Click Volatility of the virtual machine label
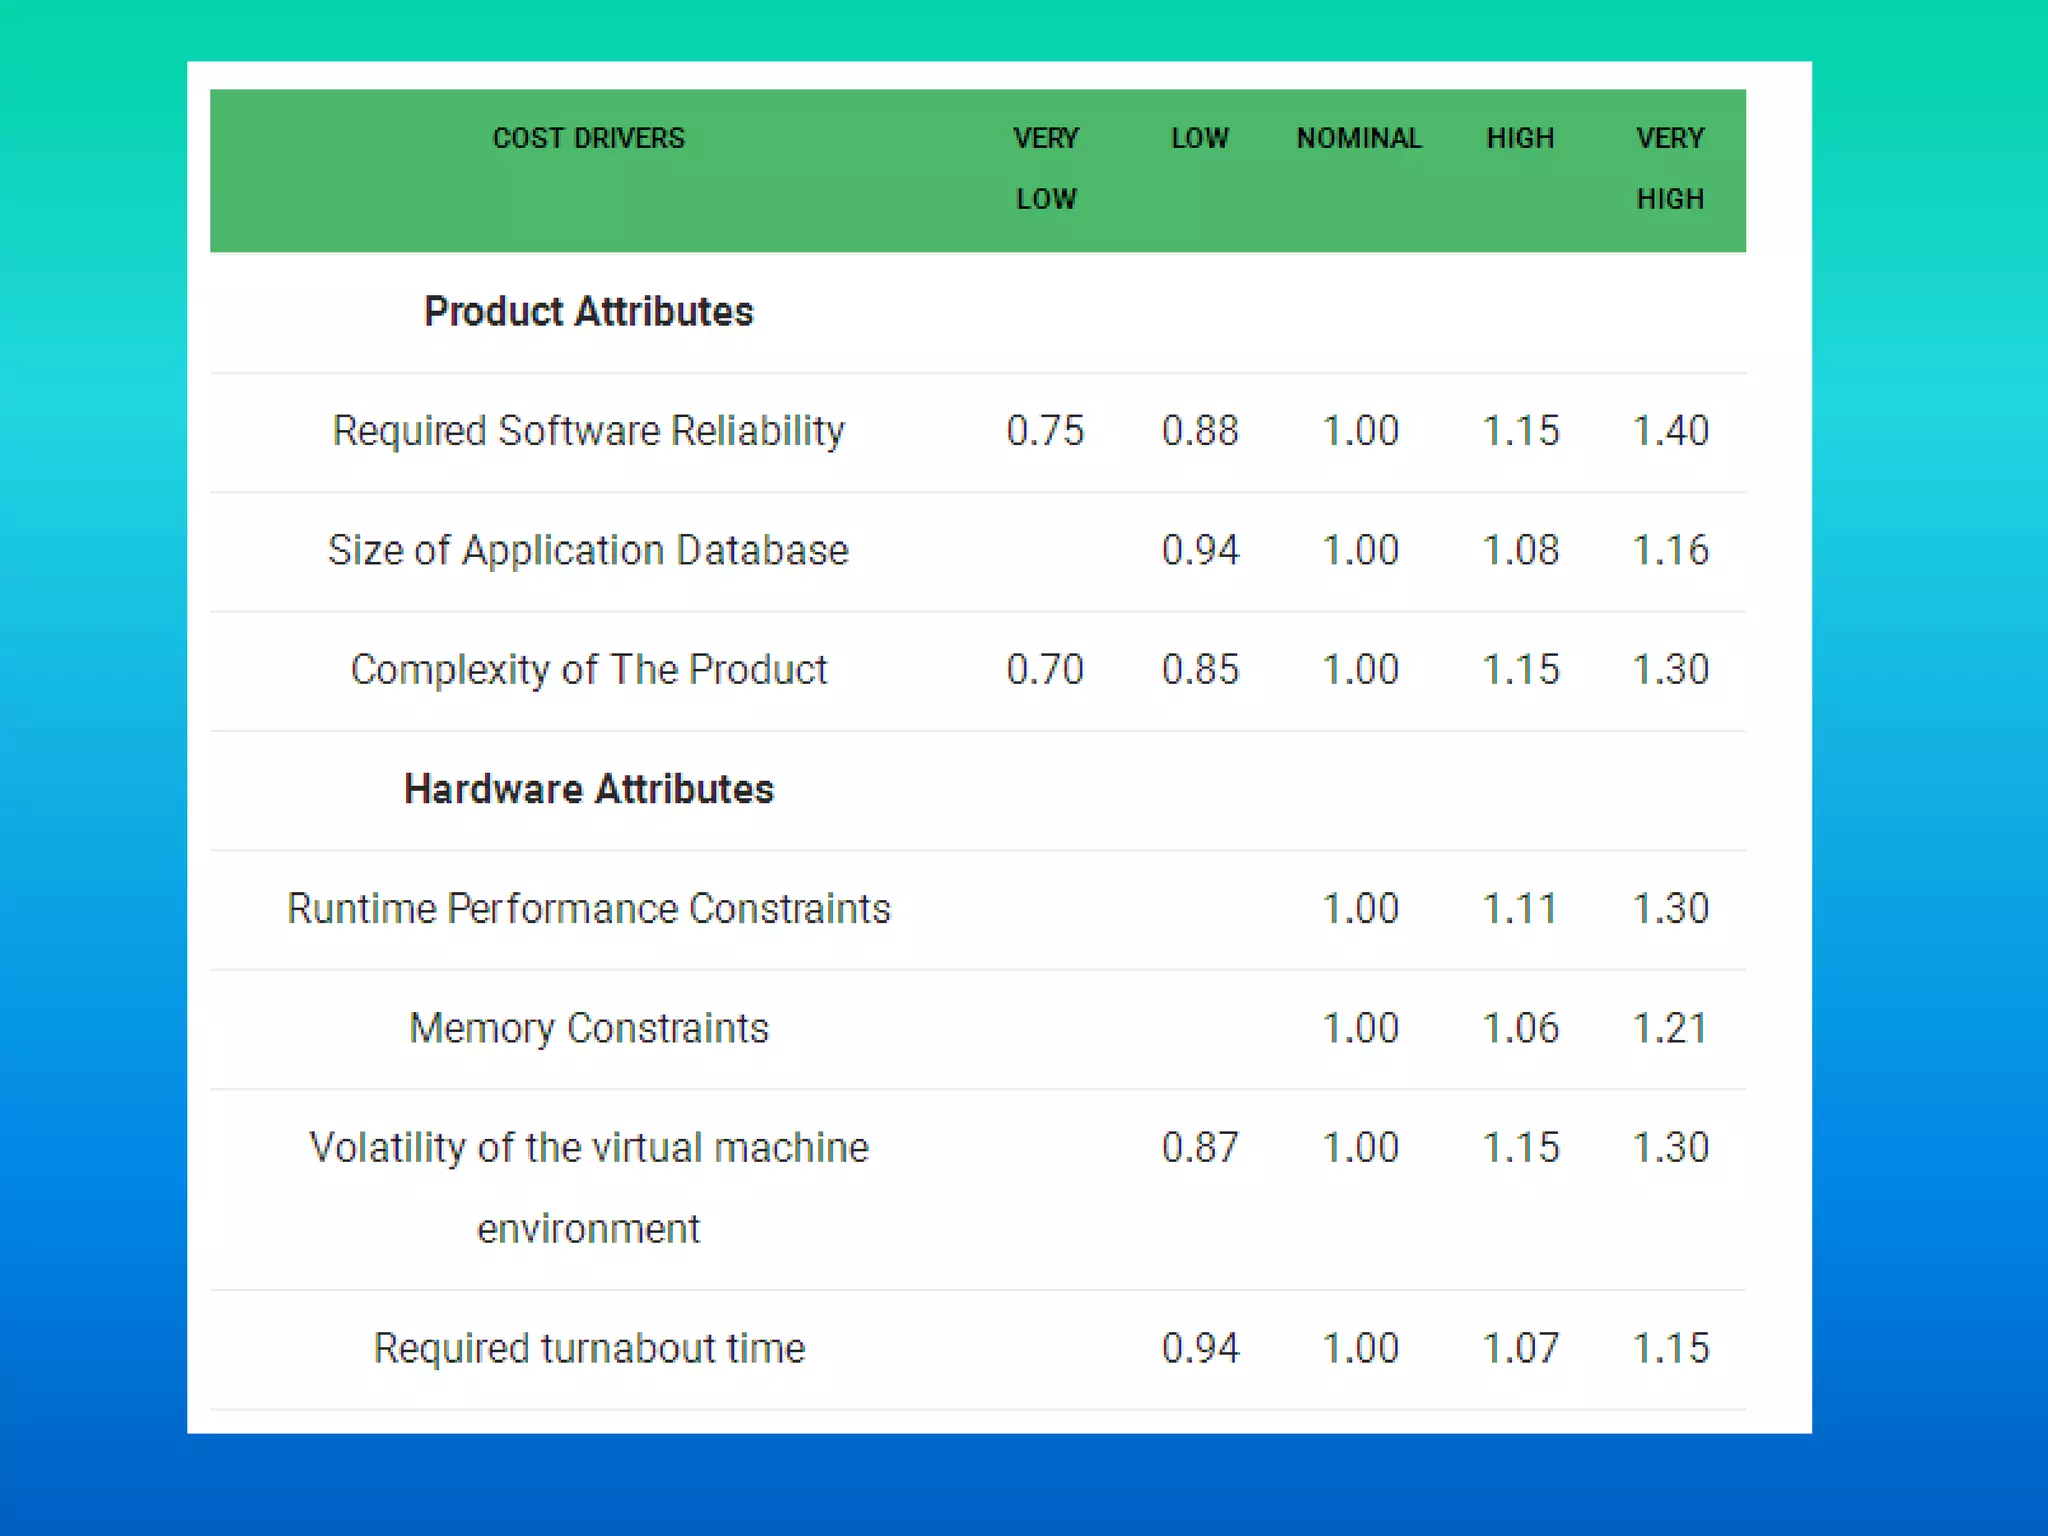 (x=588, y=1147)
